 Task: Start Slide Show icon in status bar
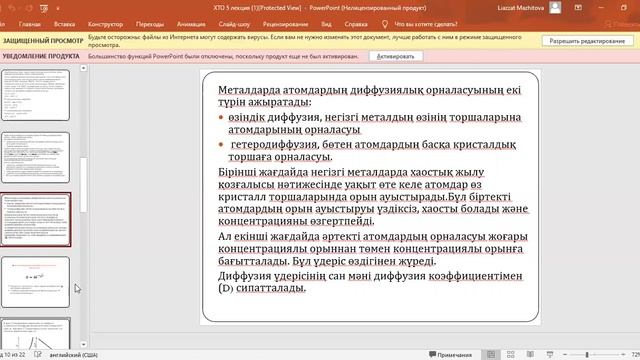(550, 355)
